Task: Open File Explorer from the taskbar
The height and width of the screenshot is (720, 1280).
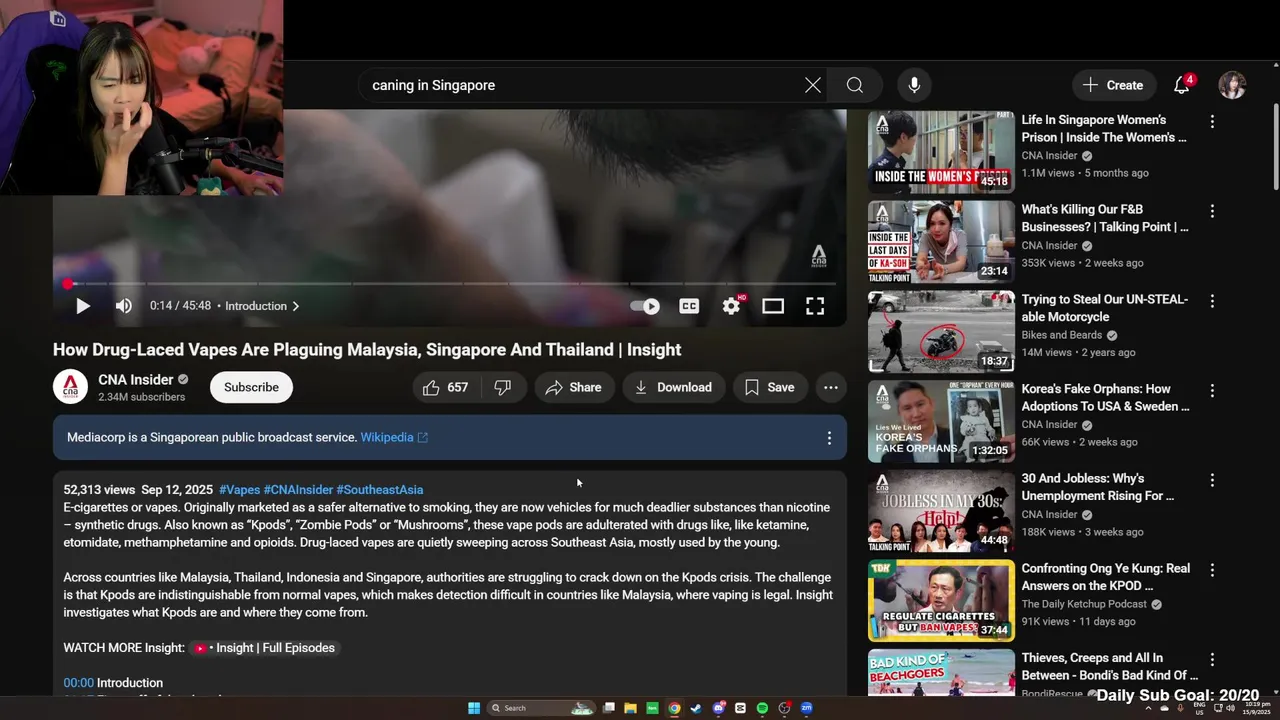Action: point(630,708)
